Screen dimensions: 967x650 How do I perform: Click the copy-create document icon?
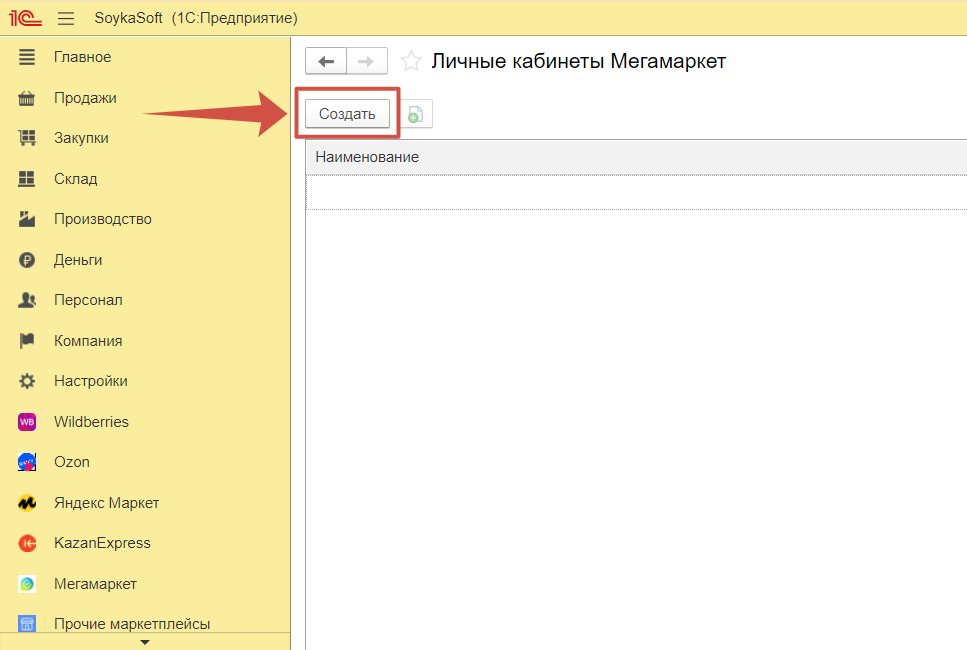415,115
